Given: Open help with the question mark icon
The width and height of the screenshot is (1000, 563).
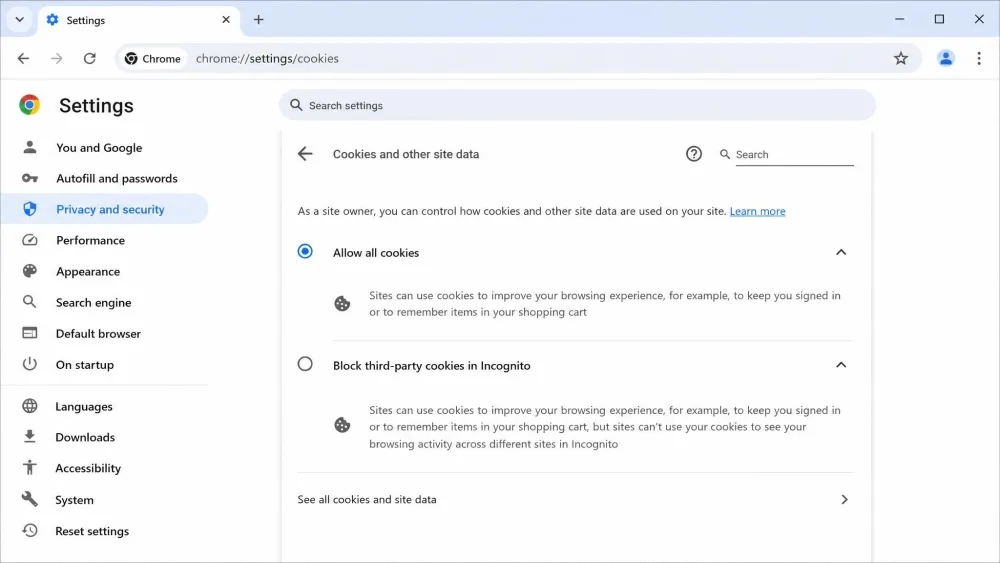Looking at the screenshot, I should click(x=694, y=154).
